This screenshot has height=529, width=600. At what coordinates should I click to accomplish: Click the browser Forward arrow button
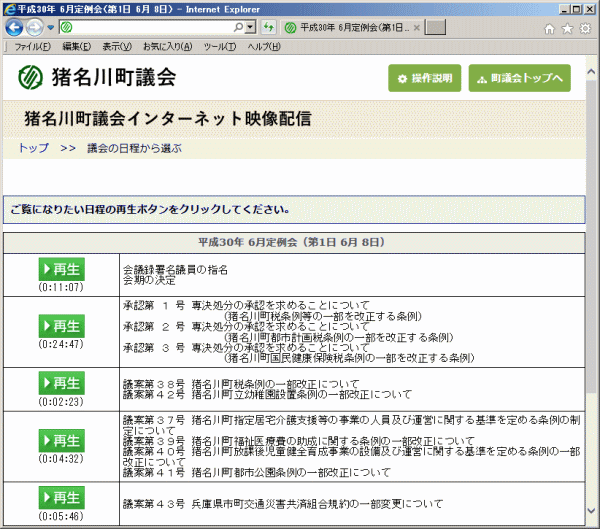pos(36,27)
